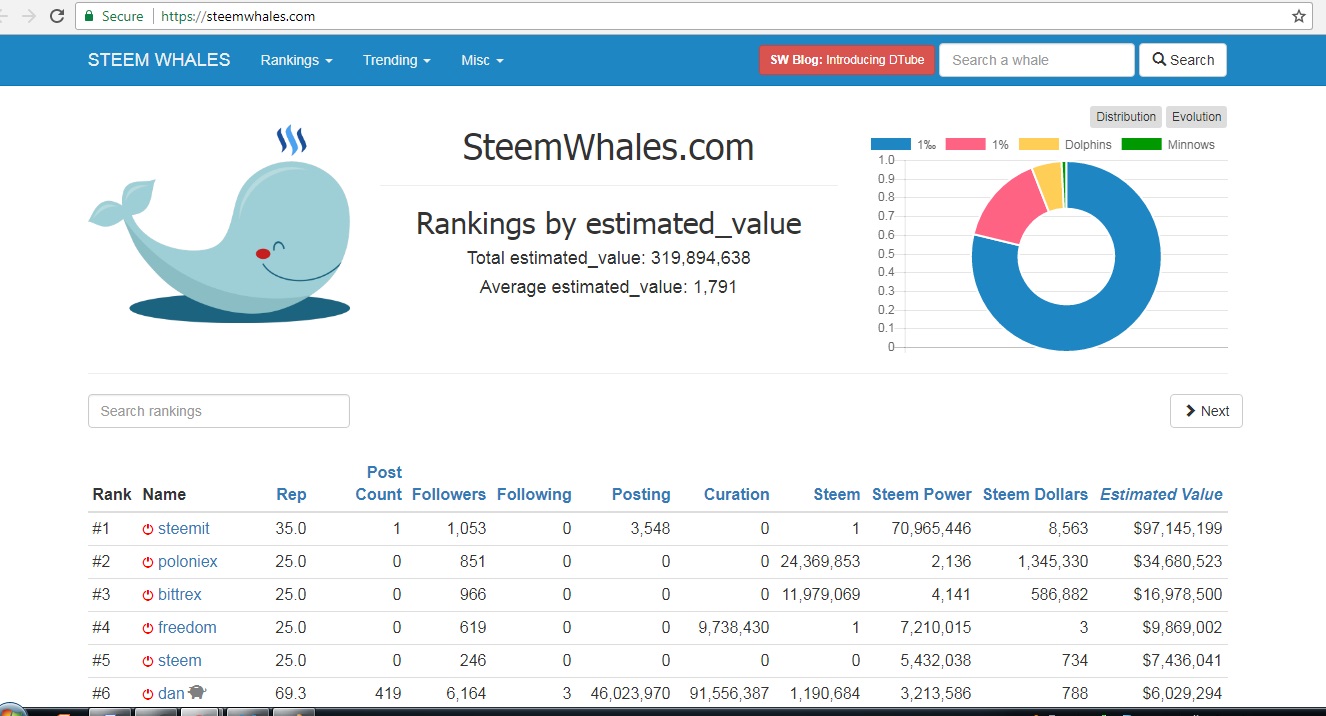Focus the Search rankings input field
1326x716 pixels.
tap(219, 411)
